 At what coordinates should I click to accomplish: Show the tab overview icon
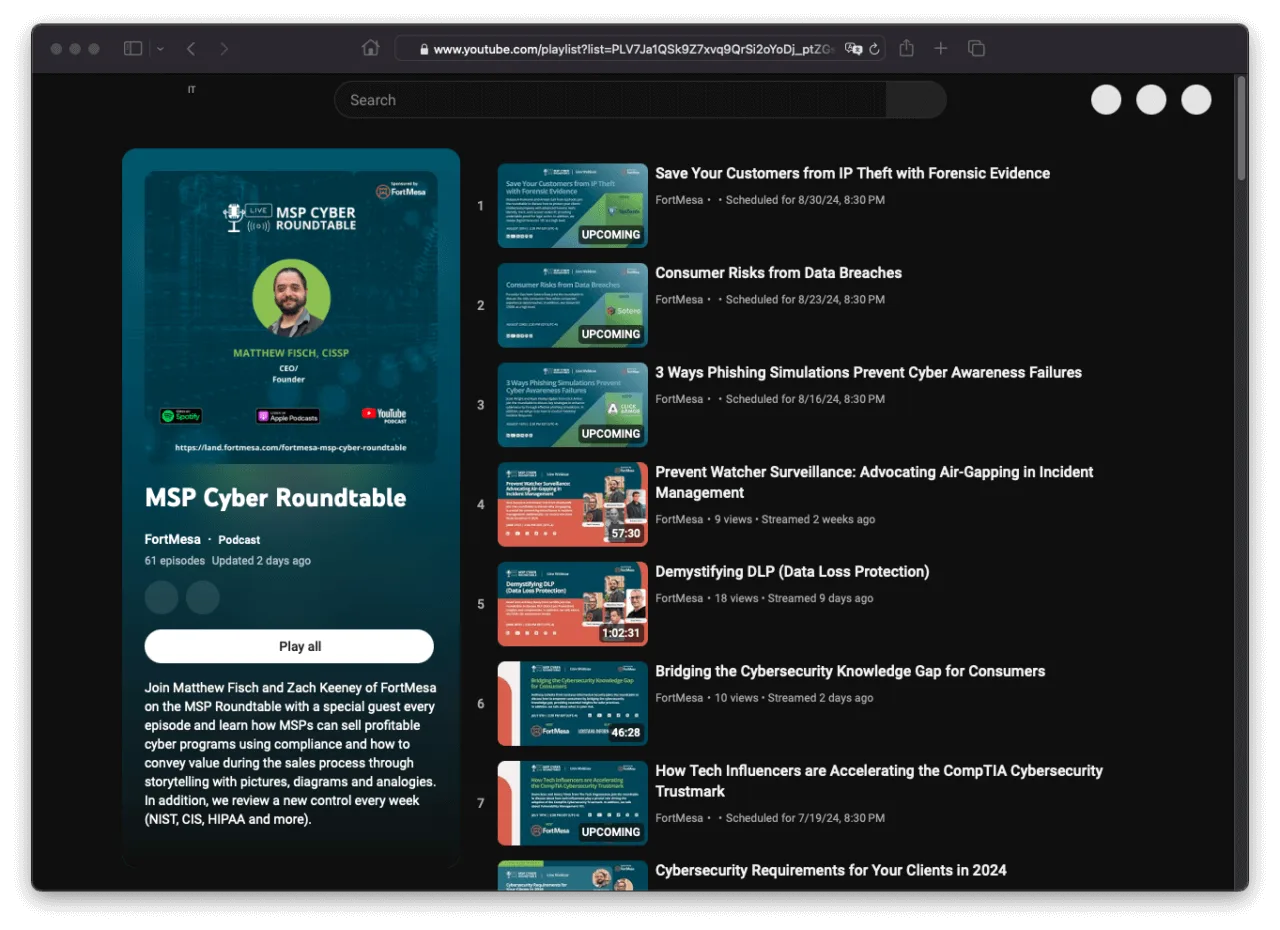point(977,48)
